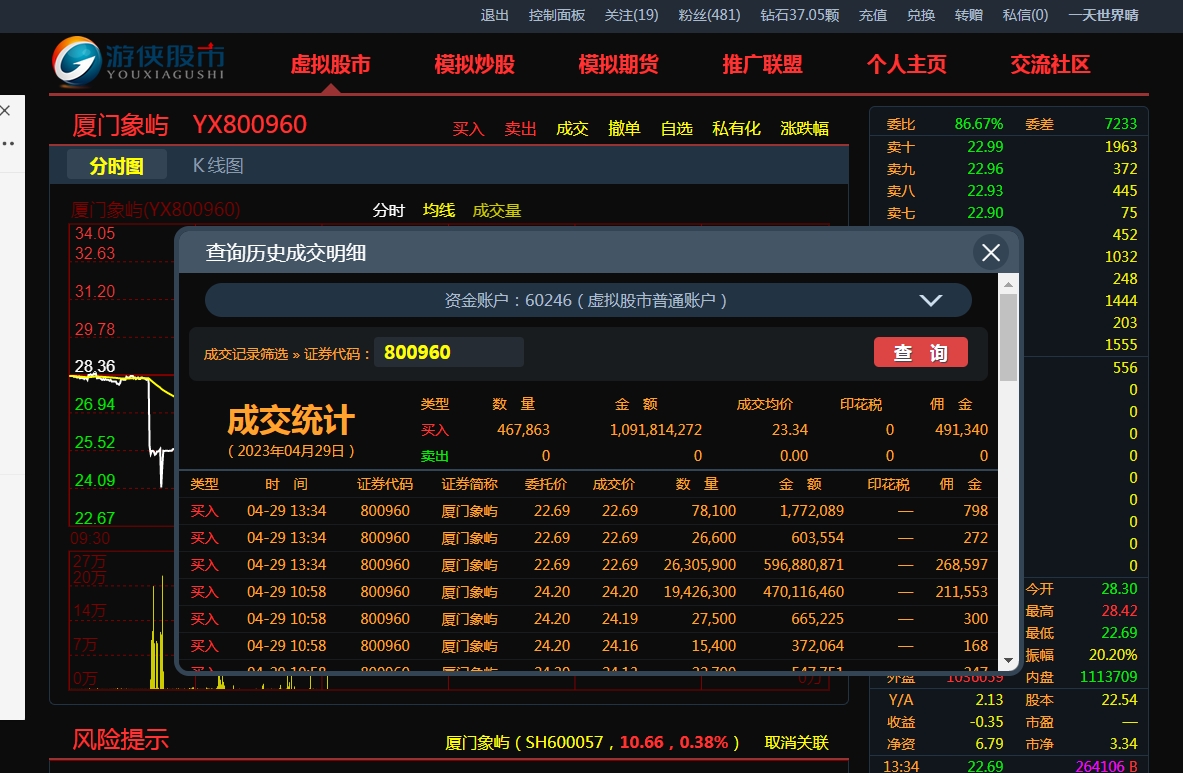Expand the 资金账户 60246 dropdown
This screenshot has width=1183, height=773.
(x=588, y=300)
